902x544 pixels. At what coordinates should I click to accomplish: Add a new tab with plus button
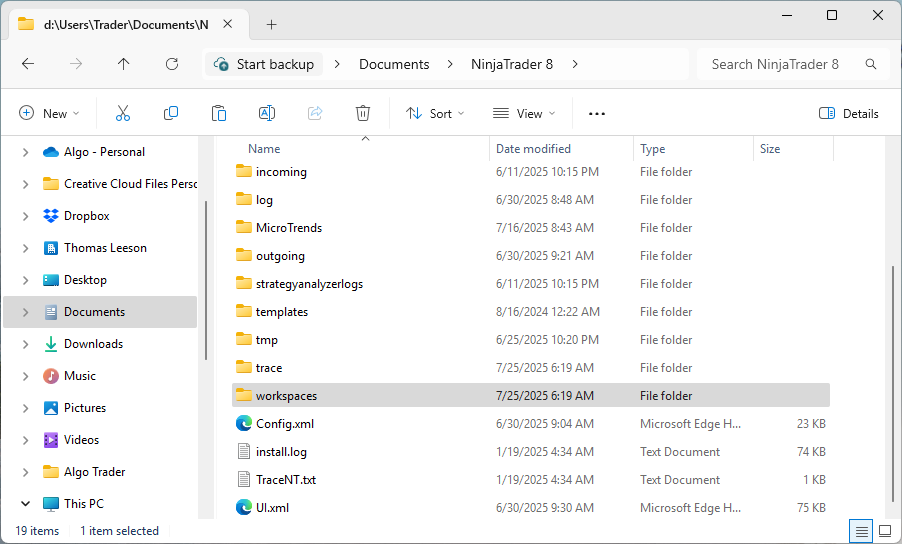pos(272,24)
